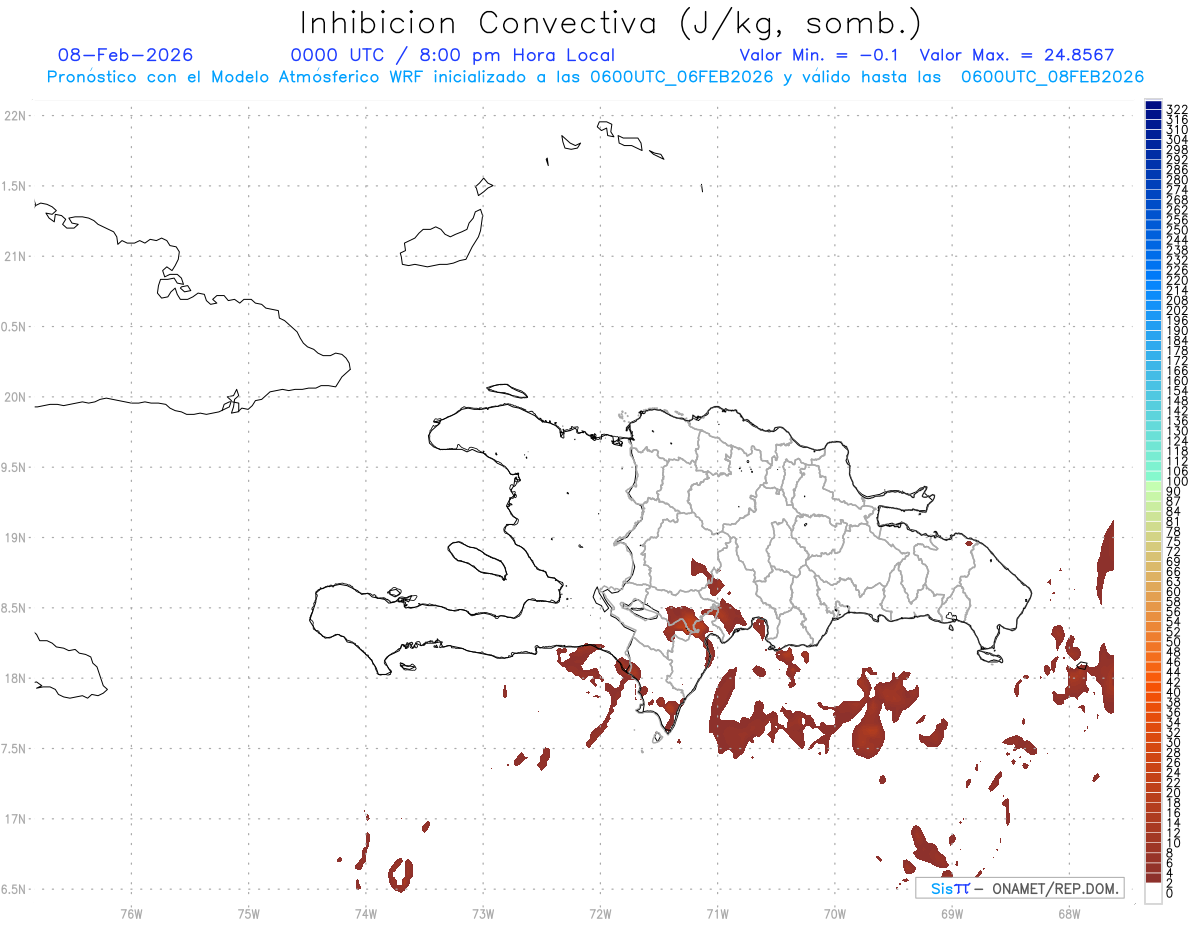
Task: Select 'Valor Min. = -0.1' text
Action: [821, 55]
